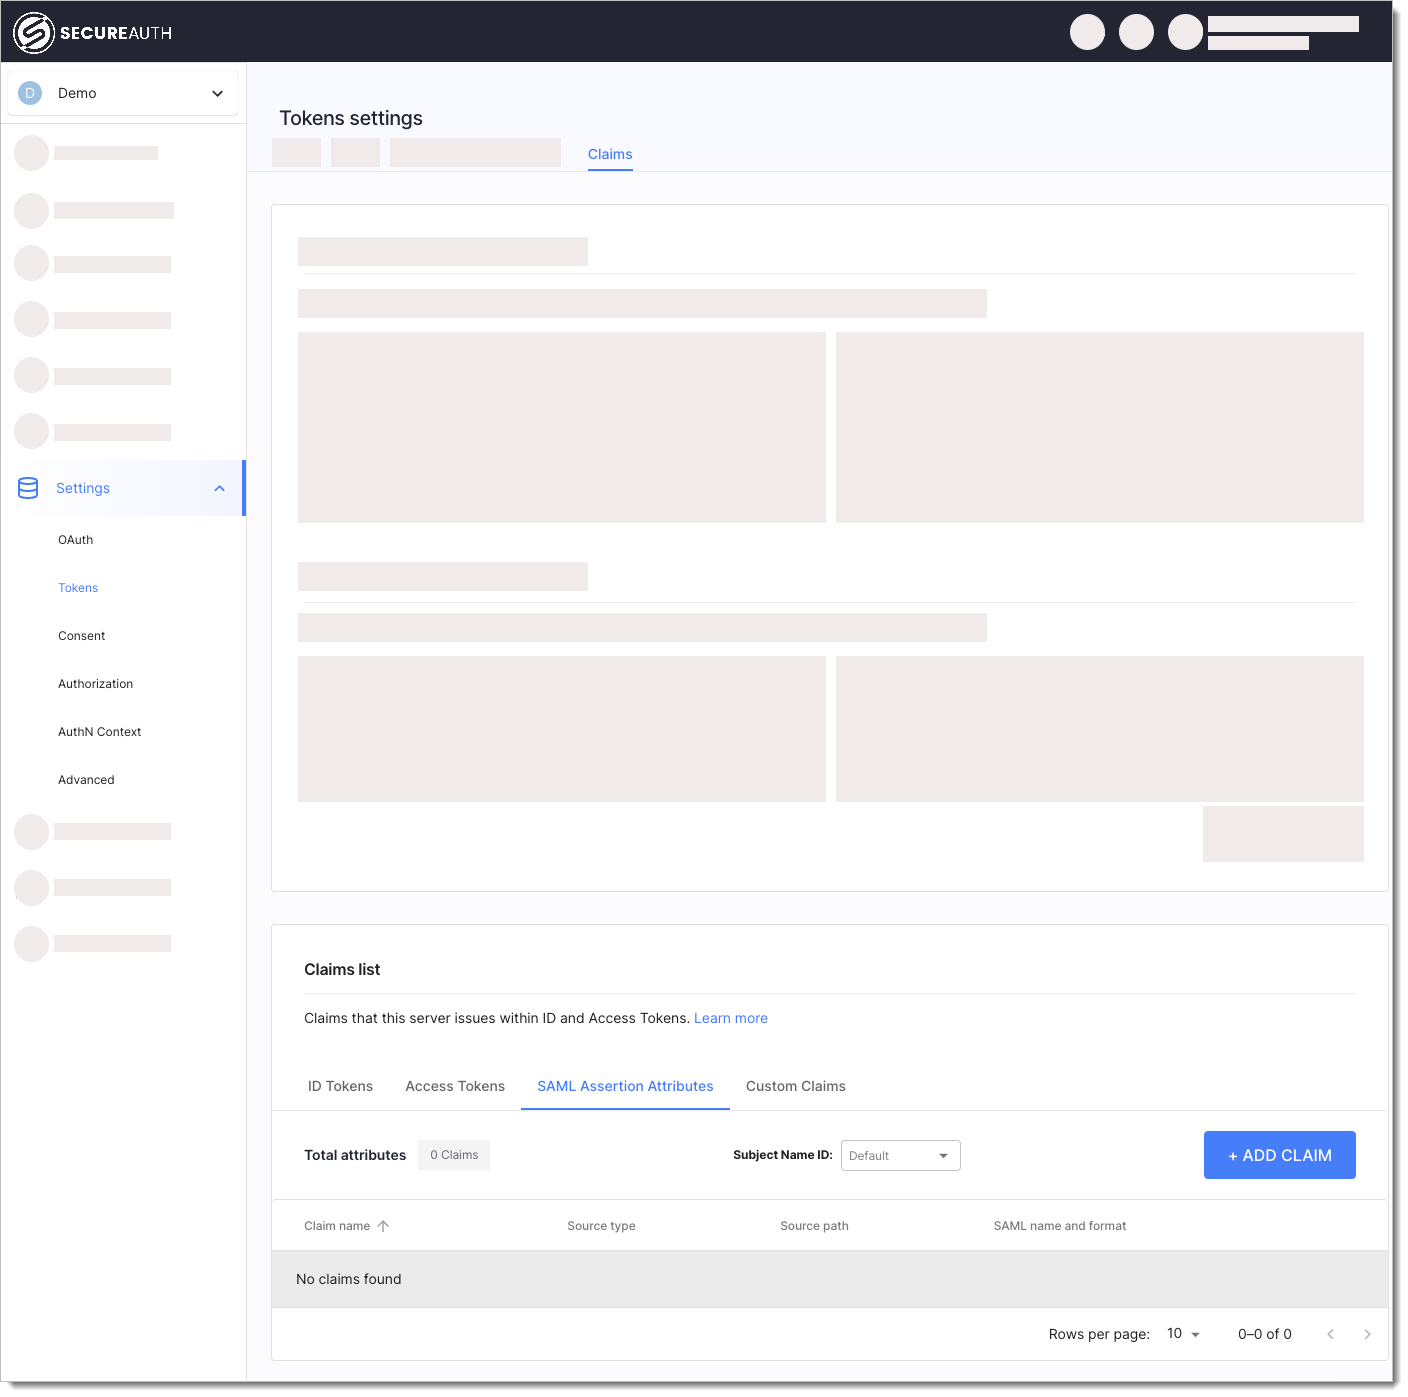Image resolution: width=1408 pixels, height=1397 pixels.
Task: Click the Claims list heading
Action: pos(342,969)
